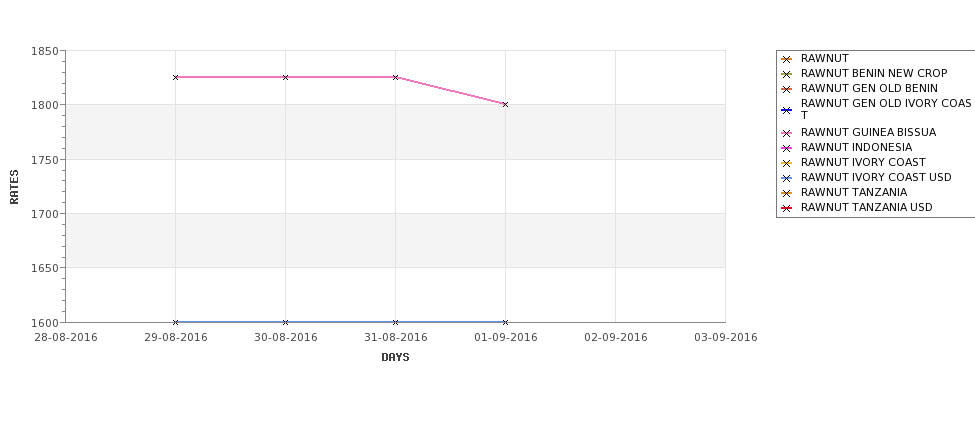Click the pink RAWNUT GUINEA BISSUA legend marker
This screenshot has width=975, height=429.
[x=787, y=133]
